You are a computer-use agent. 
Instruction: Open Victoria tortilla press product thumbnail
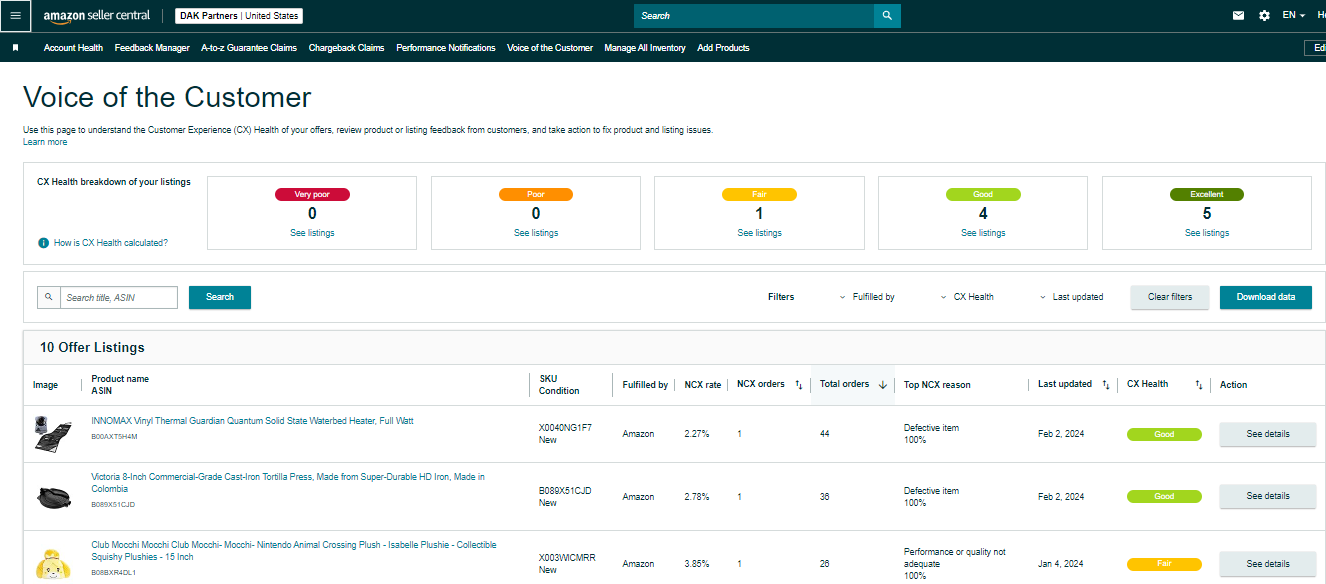53,496
